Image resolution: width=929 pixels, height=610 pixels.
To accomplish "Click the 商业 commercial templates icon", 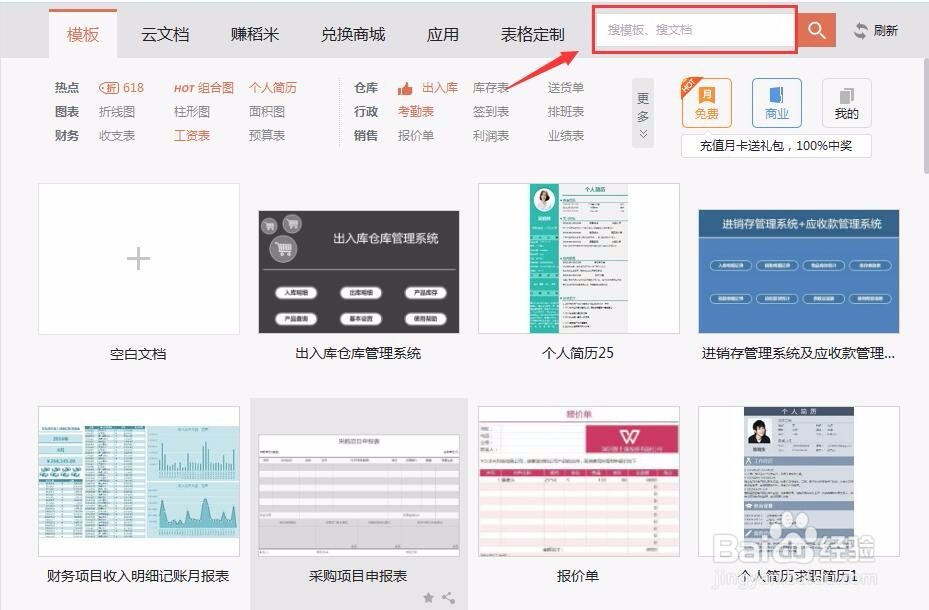I will tap(776, 101).
